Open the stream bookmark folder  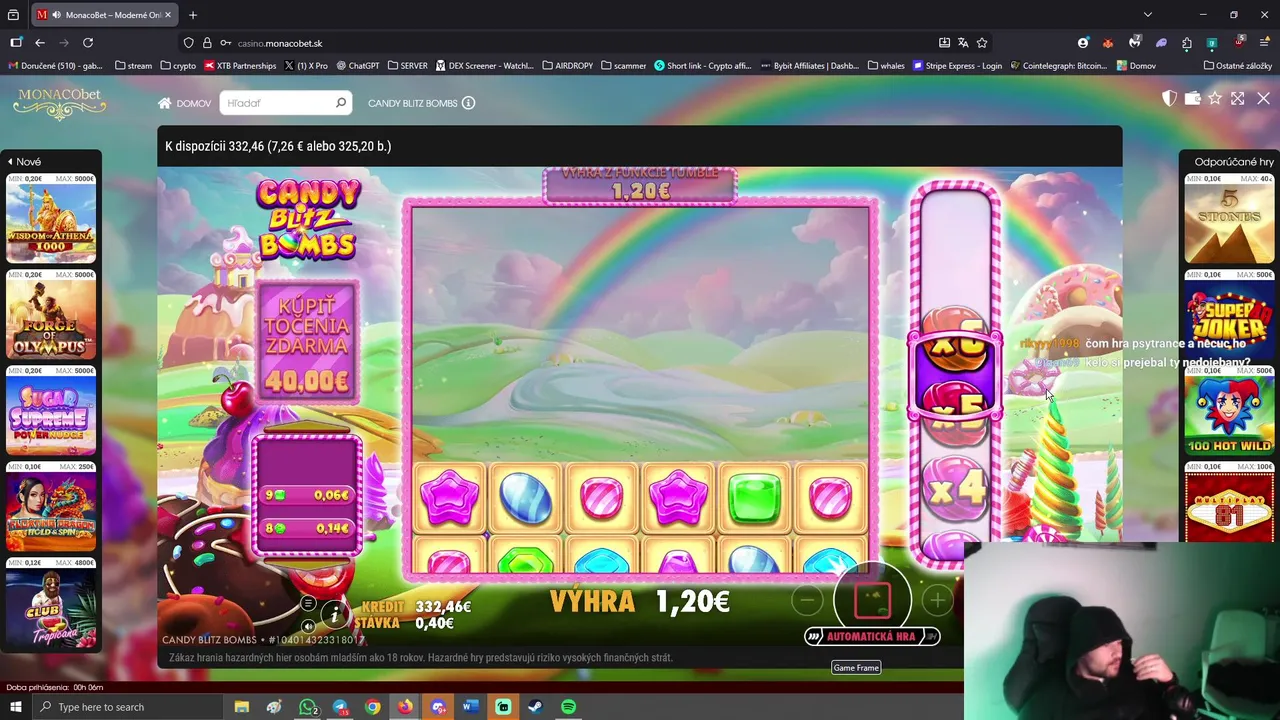133,66
